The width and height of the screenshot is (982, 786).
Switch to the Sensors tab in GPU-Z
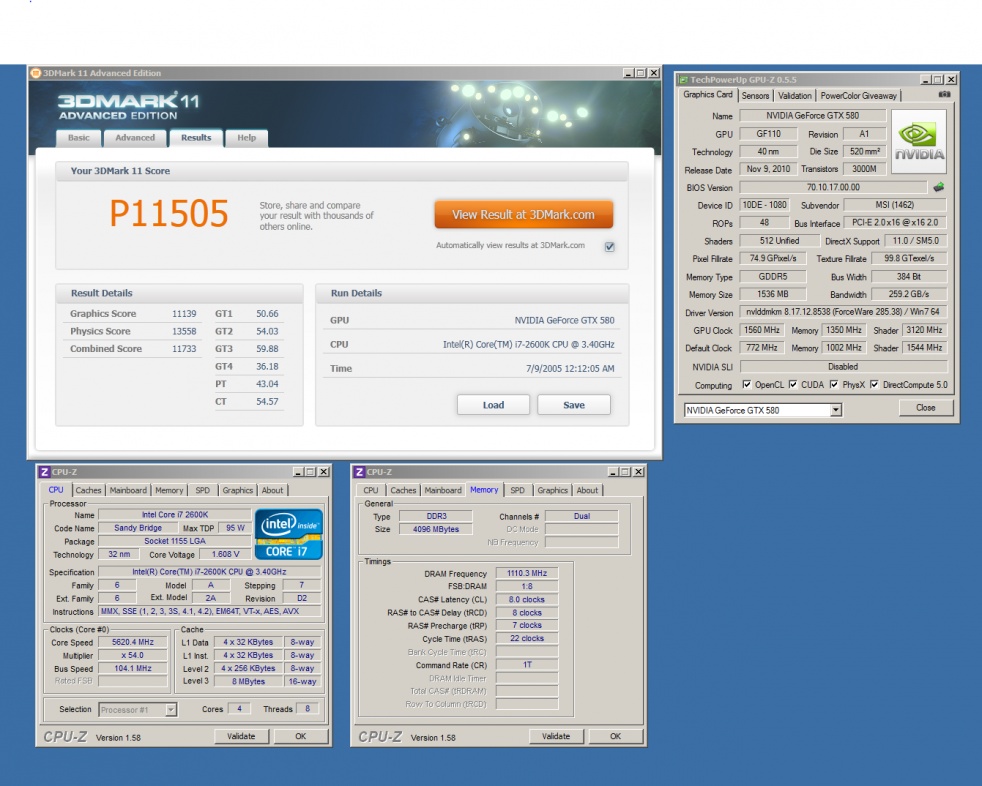pos(755,96)
